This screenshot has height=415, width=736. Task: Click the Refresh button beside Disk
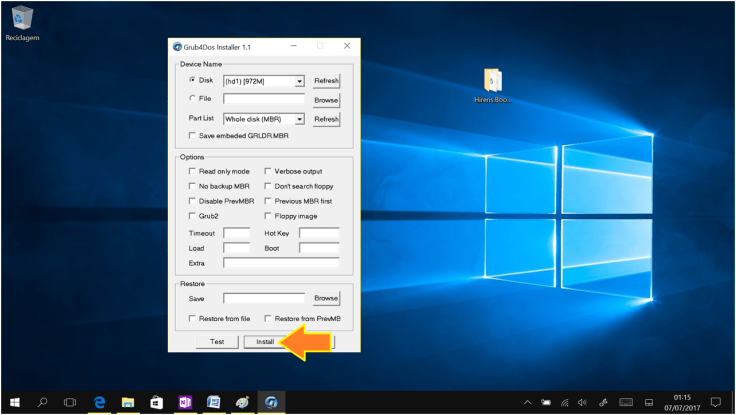click(x=326, y=81)
